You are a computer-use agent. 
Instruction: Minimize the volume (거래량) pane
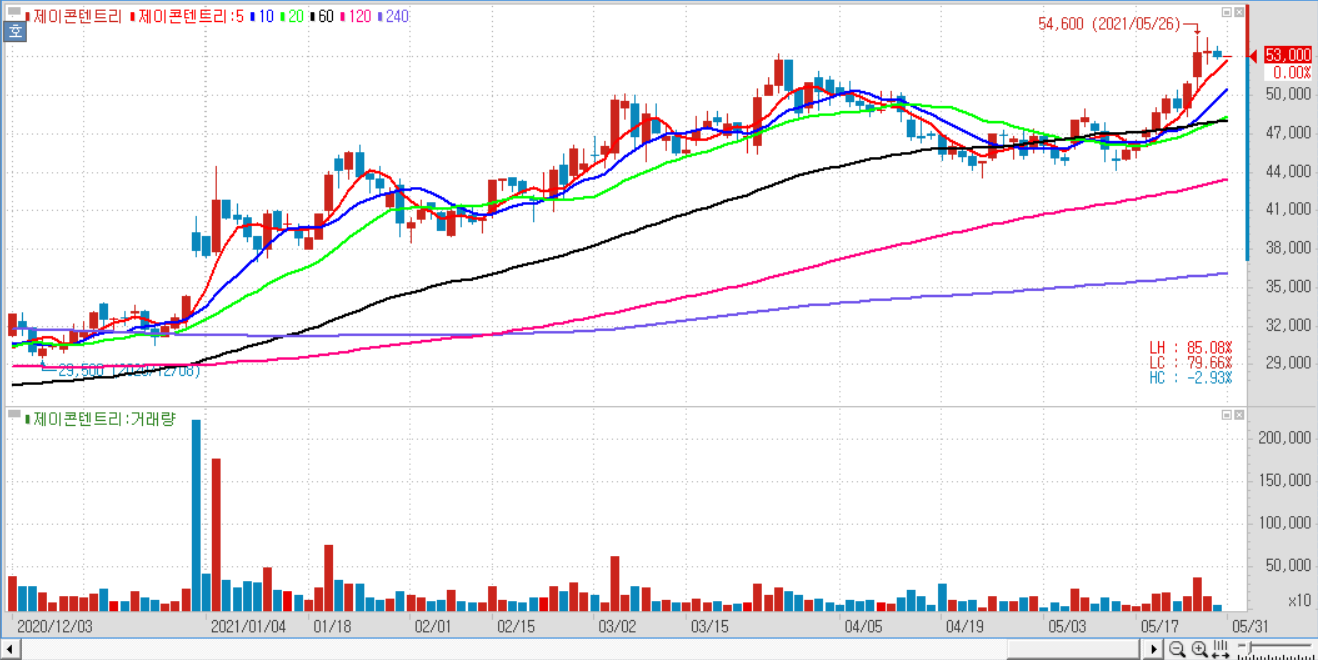click(1227, 413)
